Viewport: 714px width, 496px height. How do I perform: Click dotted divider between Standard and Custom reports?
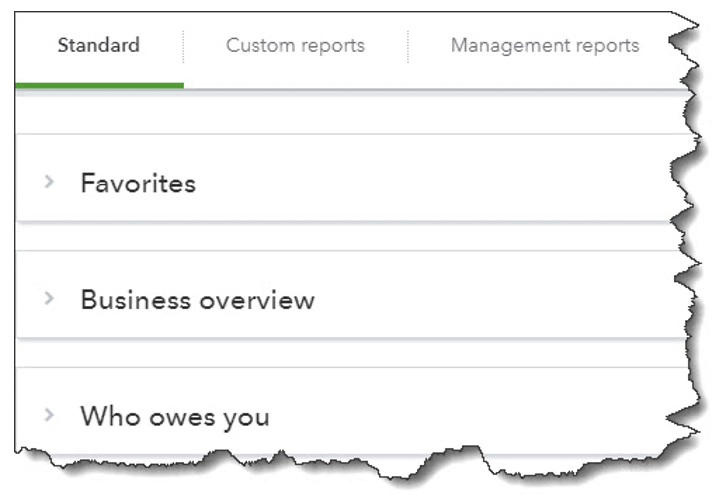[183, 47]
